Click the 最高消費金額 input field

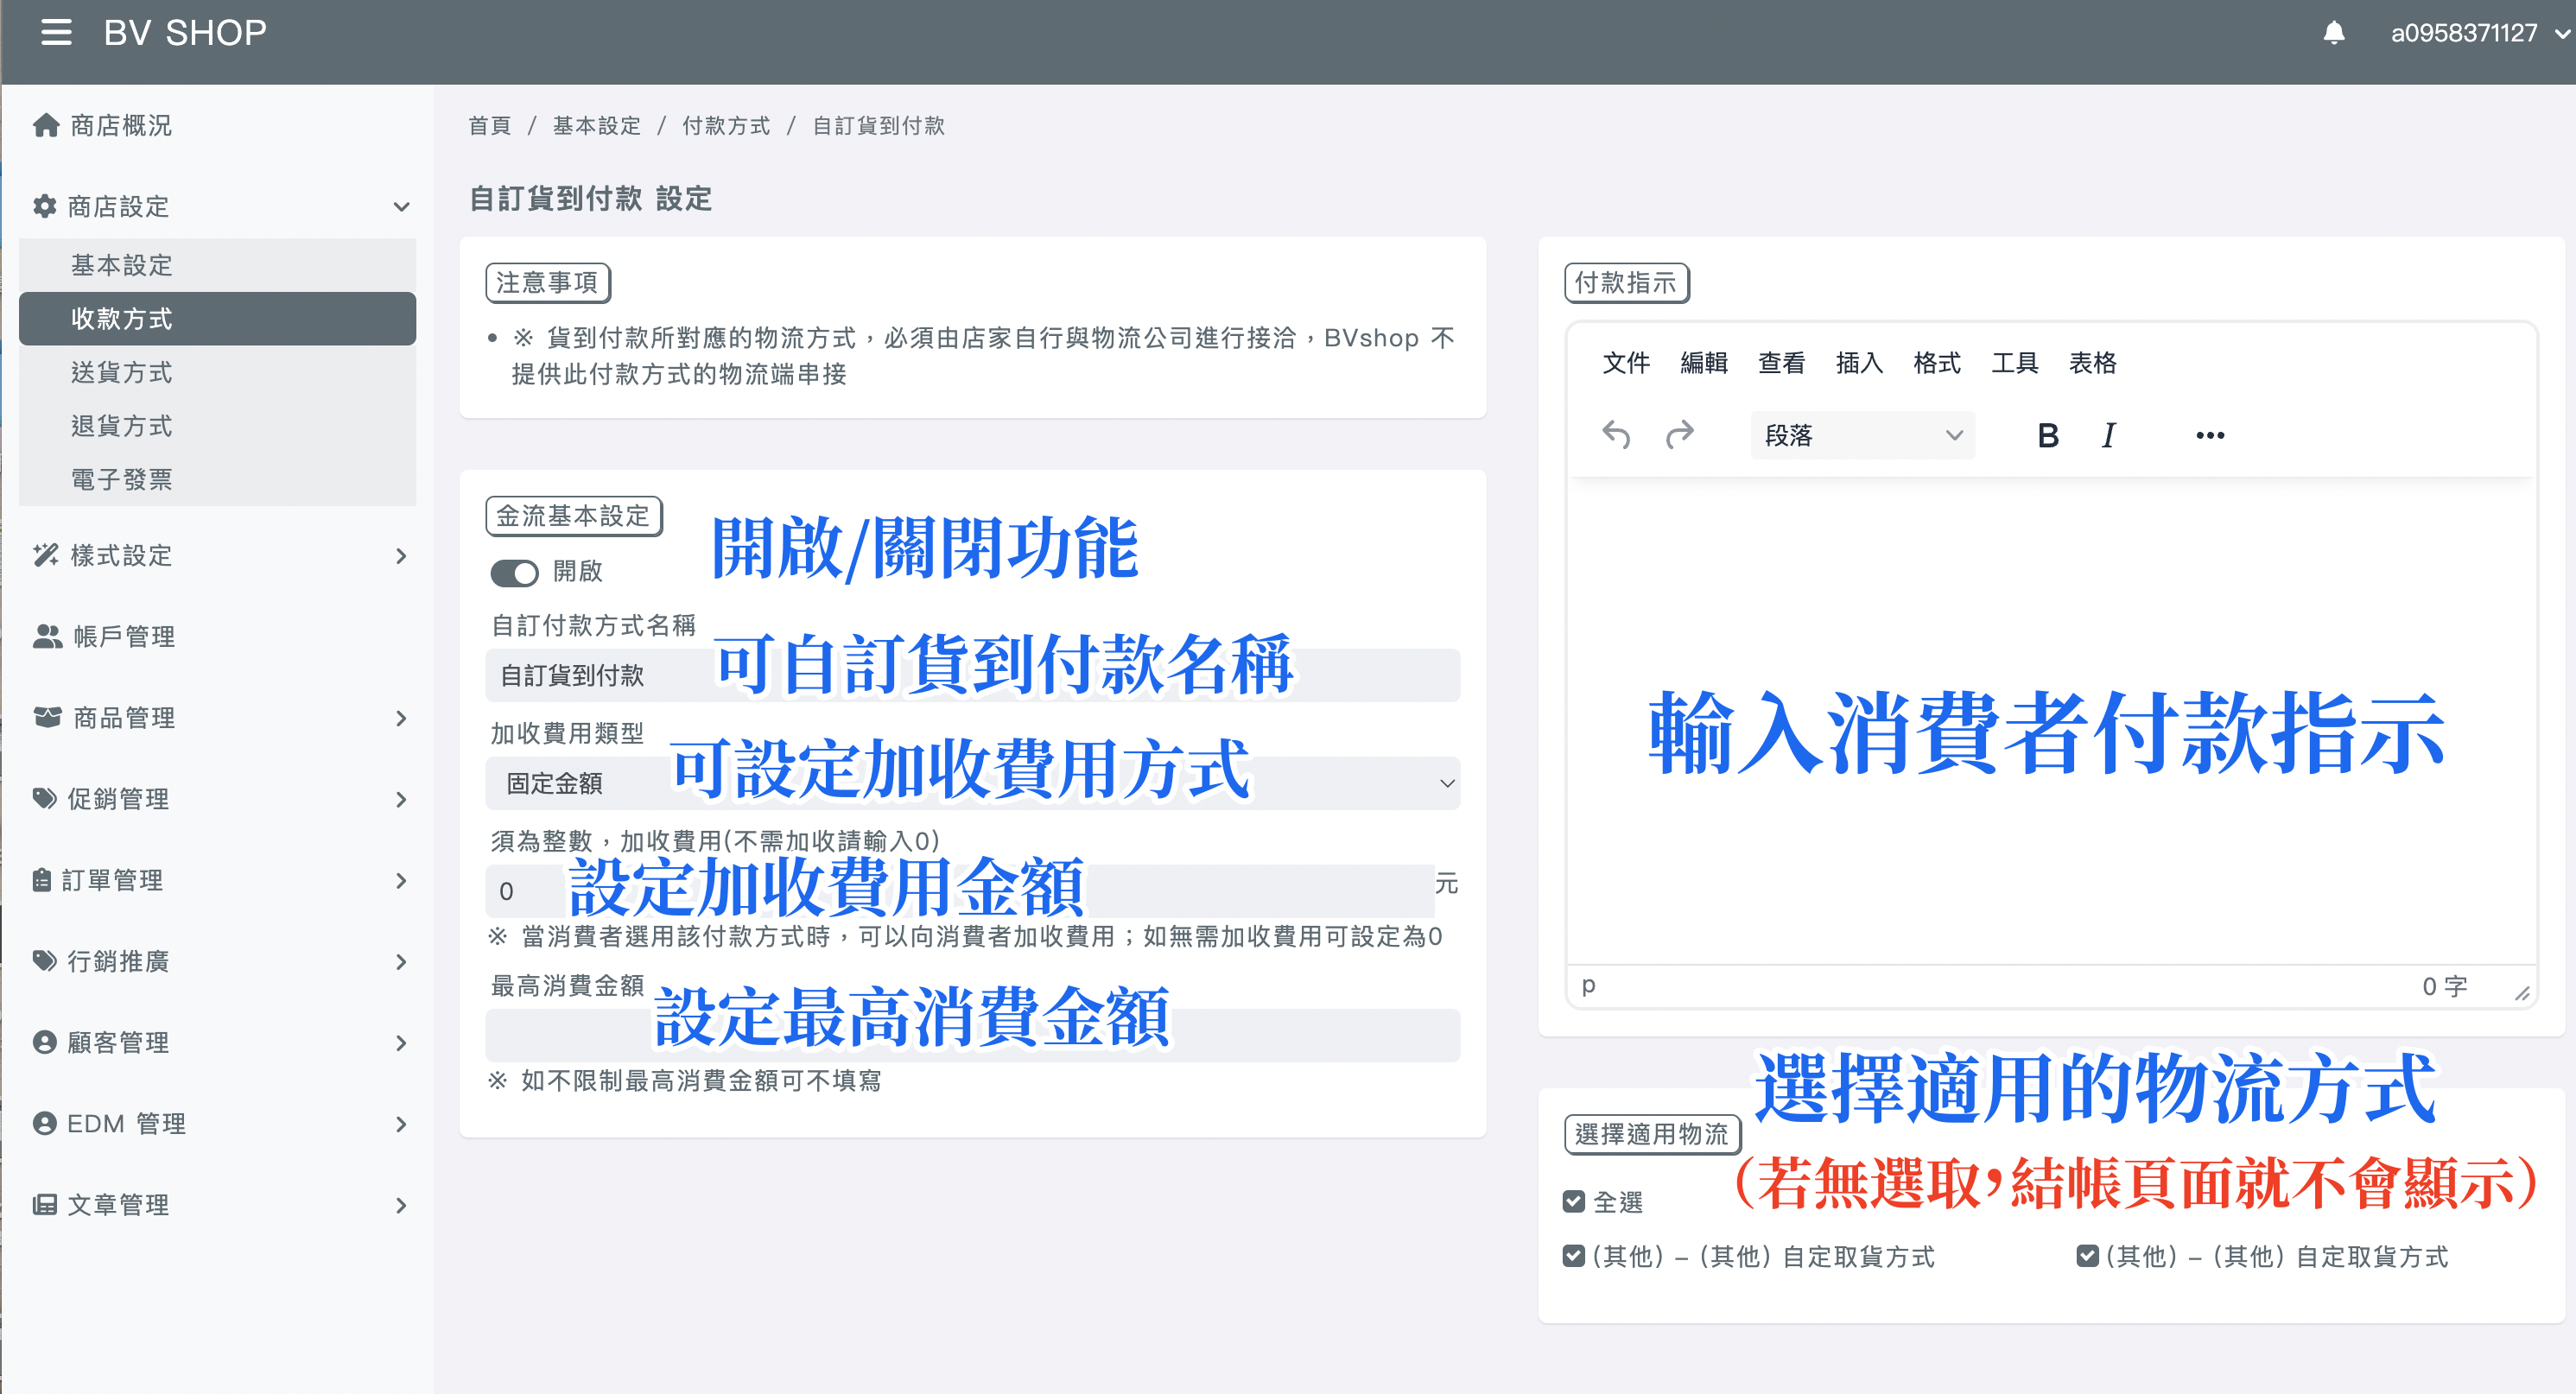[973, 1035]
